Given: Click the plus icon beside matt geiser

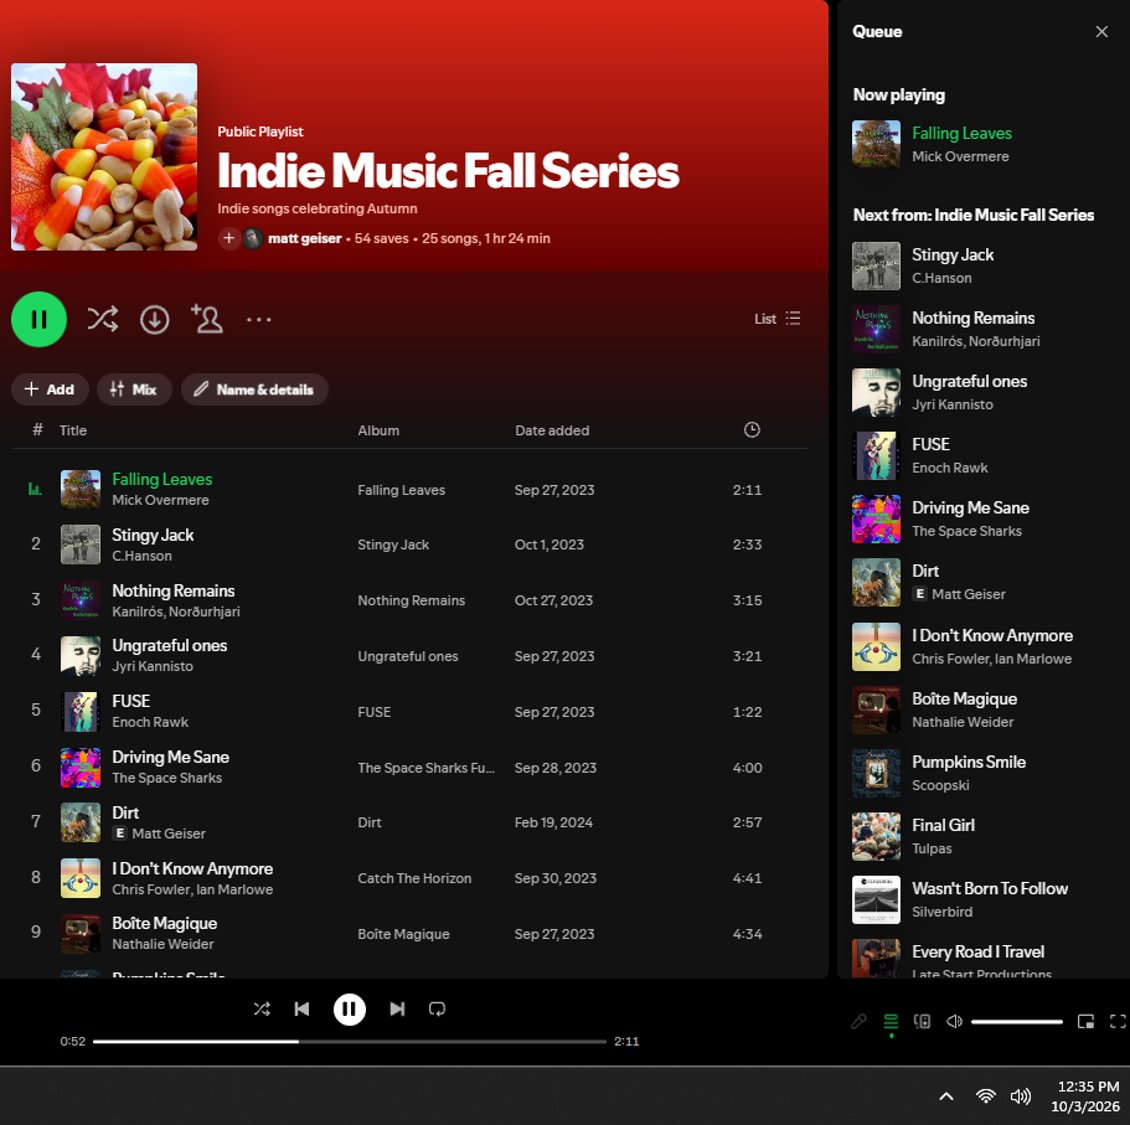Looking at the screenshot, I should (228, 238).
